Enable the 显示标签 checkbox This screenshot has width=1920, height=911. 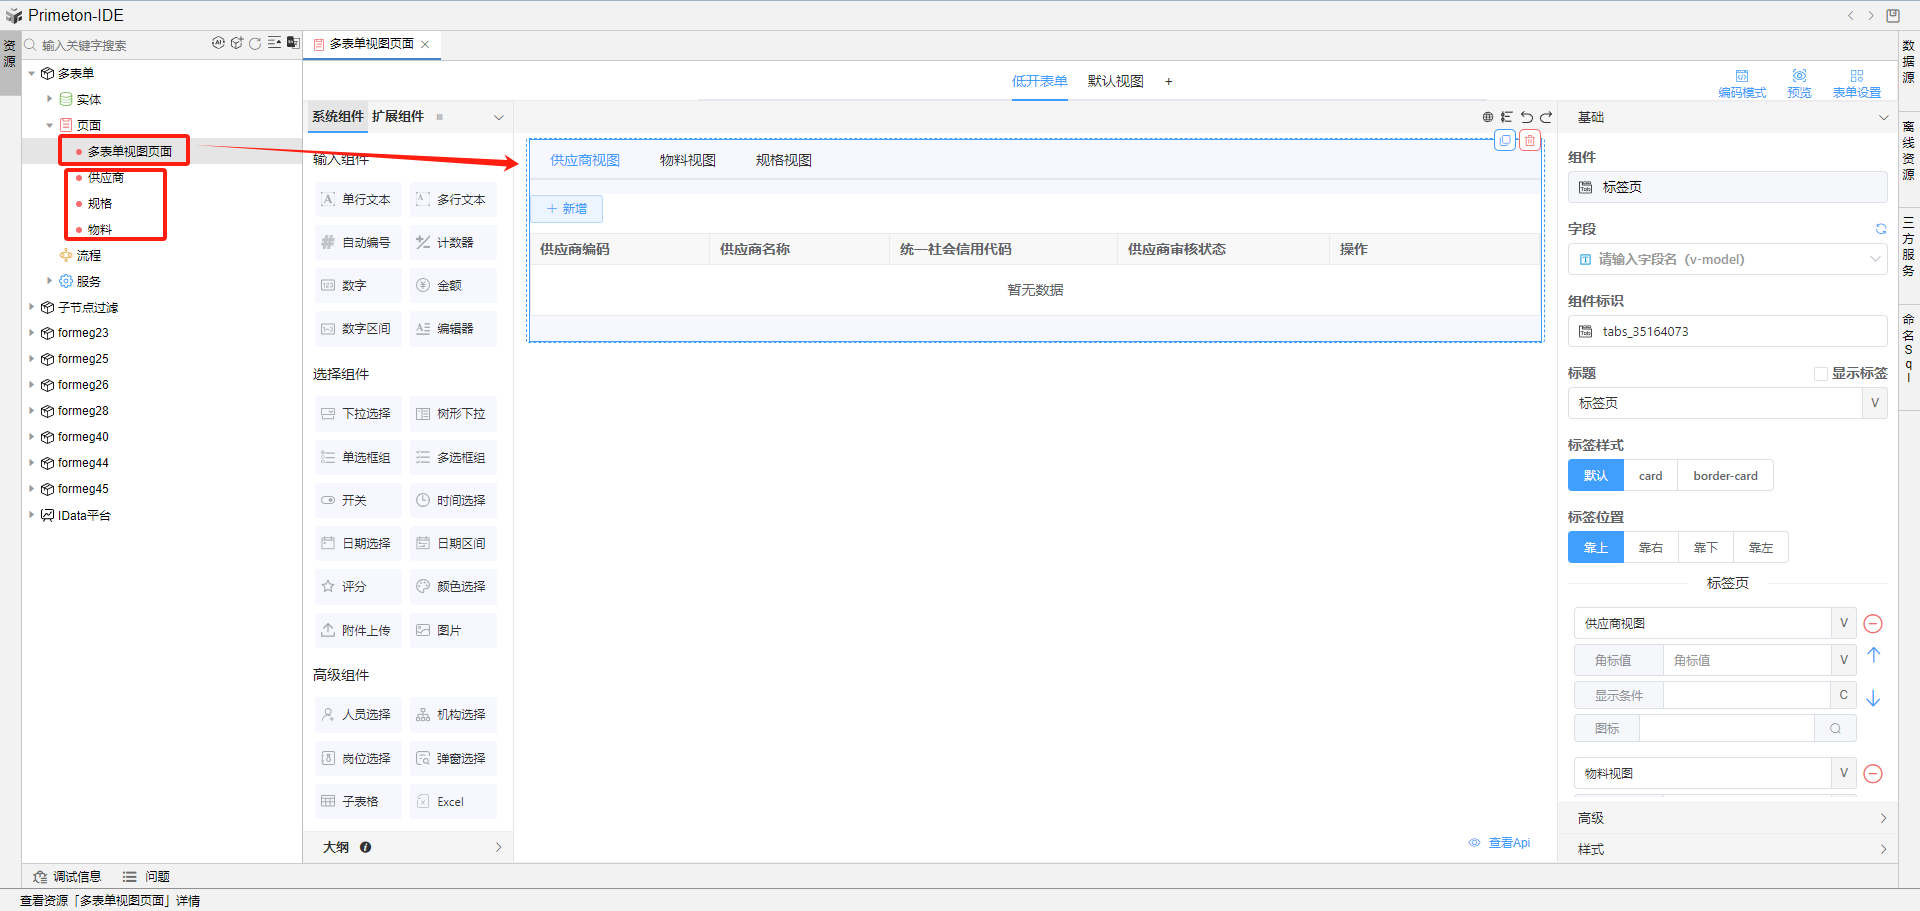click(x=1821, y=374)
